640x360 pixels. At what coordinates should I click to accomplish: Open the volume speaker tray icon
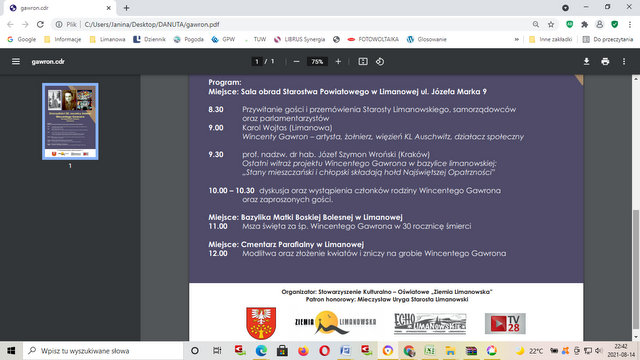click(599, 351)
